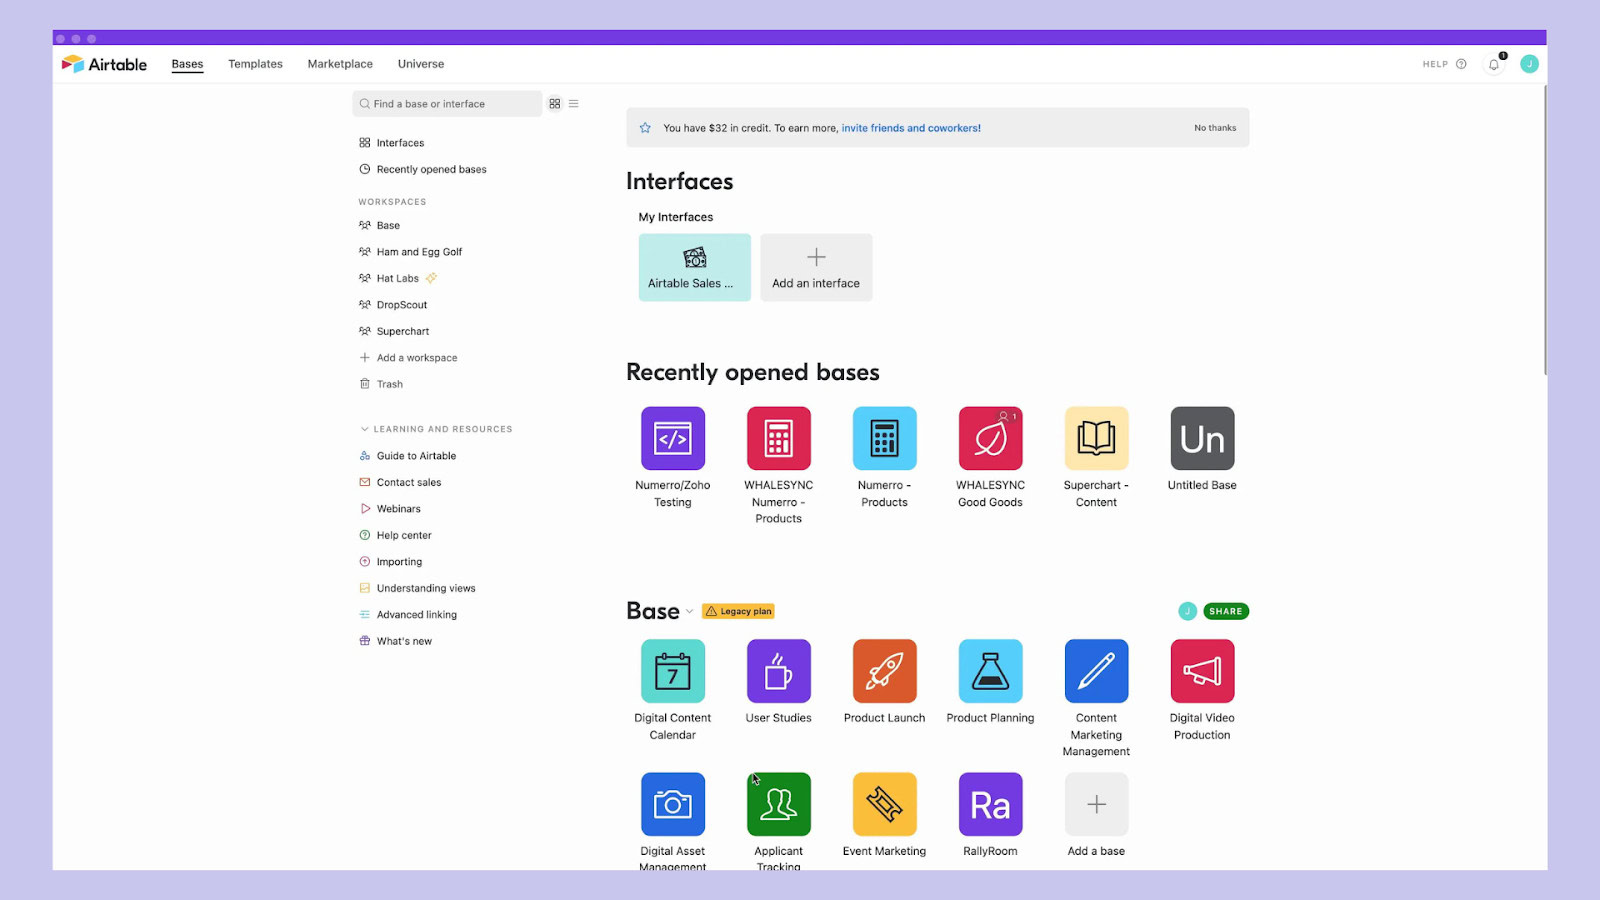This screenshot has width=1600, height=900.
Task: Open the Product Launch rocket base
Action: [884, 671]
